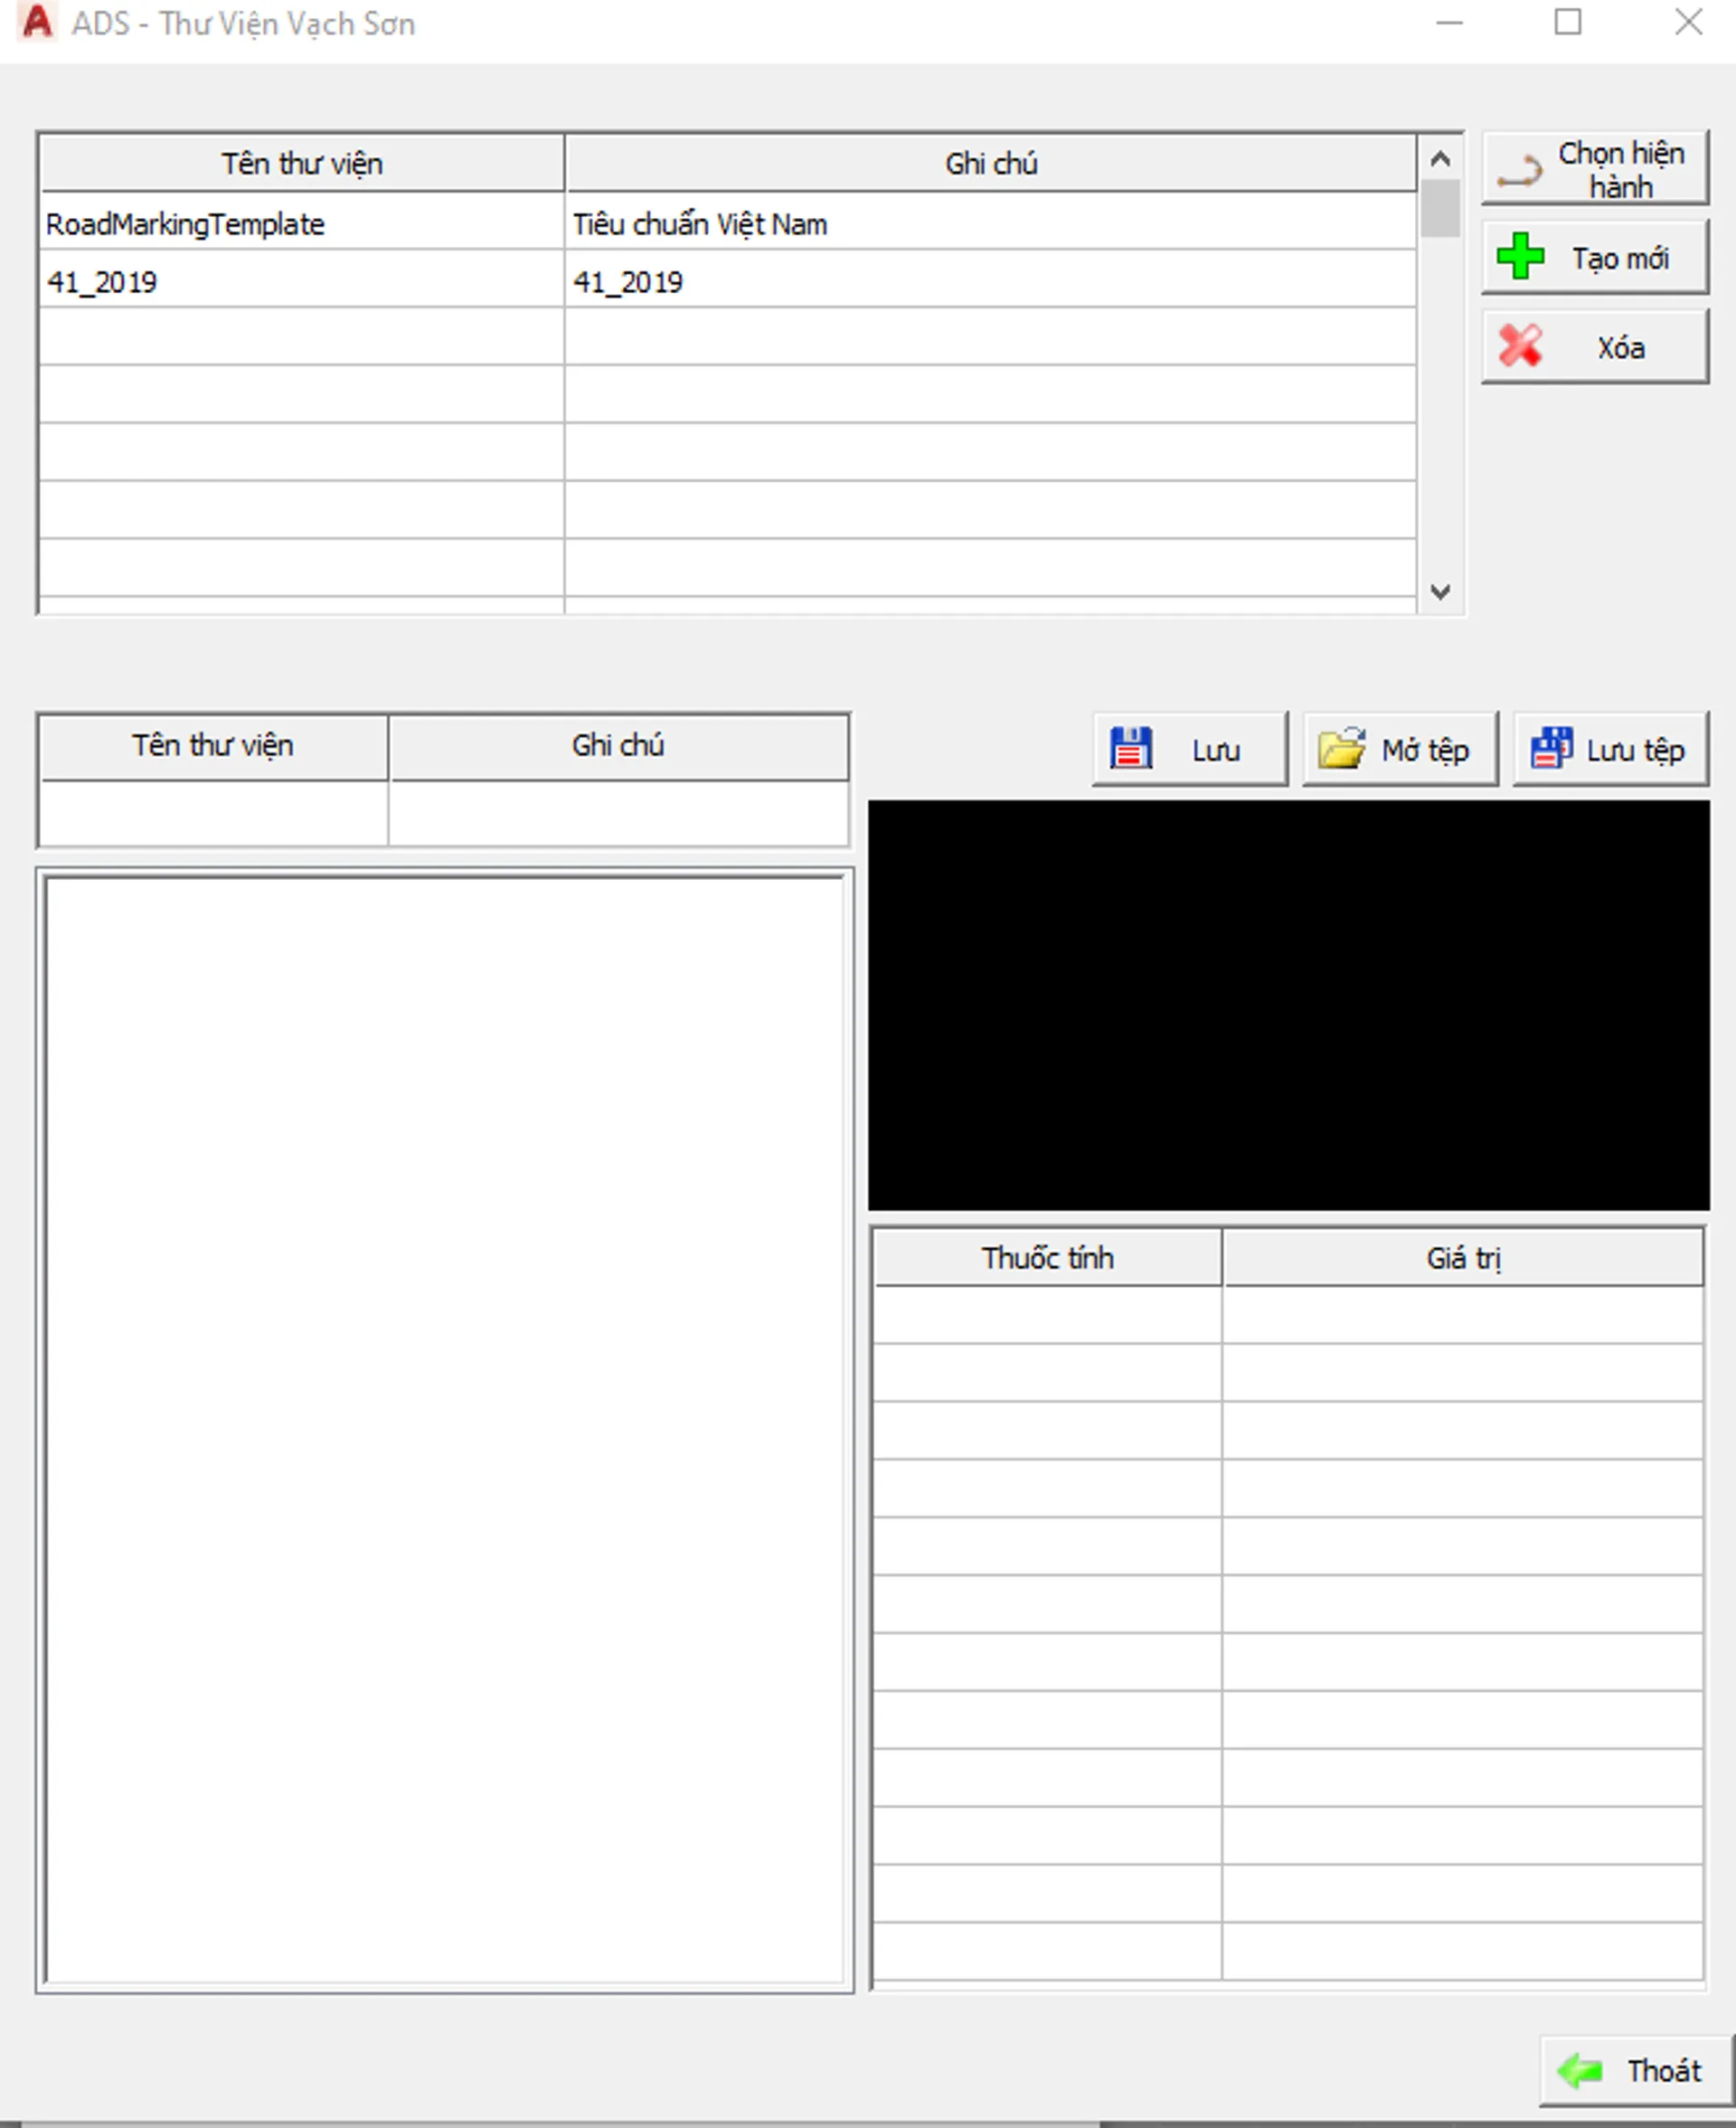
Task: Click the red X icon on Xóa
Action: [x=1520, y=345]
